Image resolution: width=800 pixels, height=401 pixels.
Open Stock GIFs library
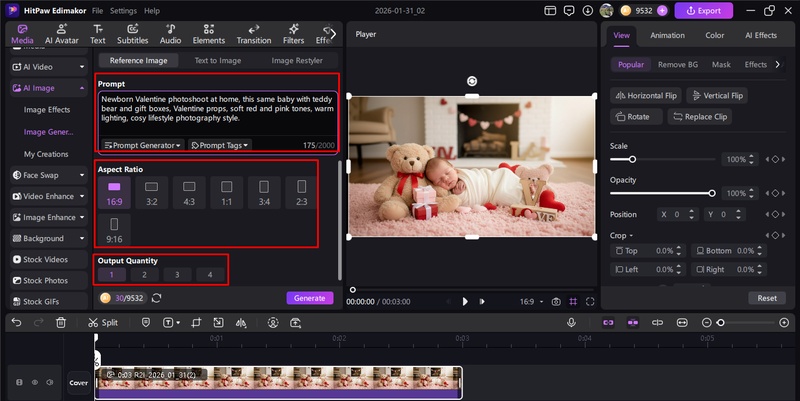click(48, 302)
